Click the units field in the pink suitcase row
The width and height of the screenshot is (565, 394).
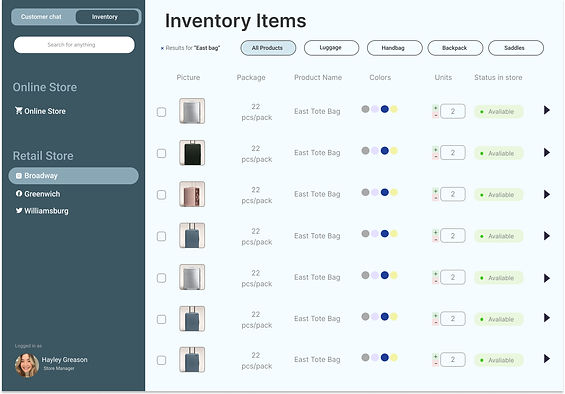tap(453, 194)
